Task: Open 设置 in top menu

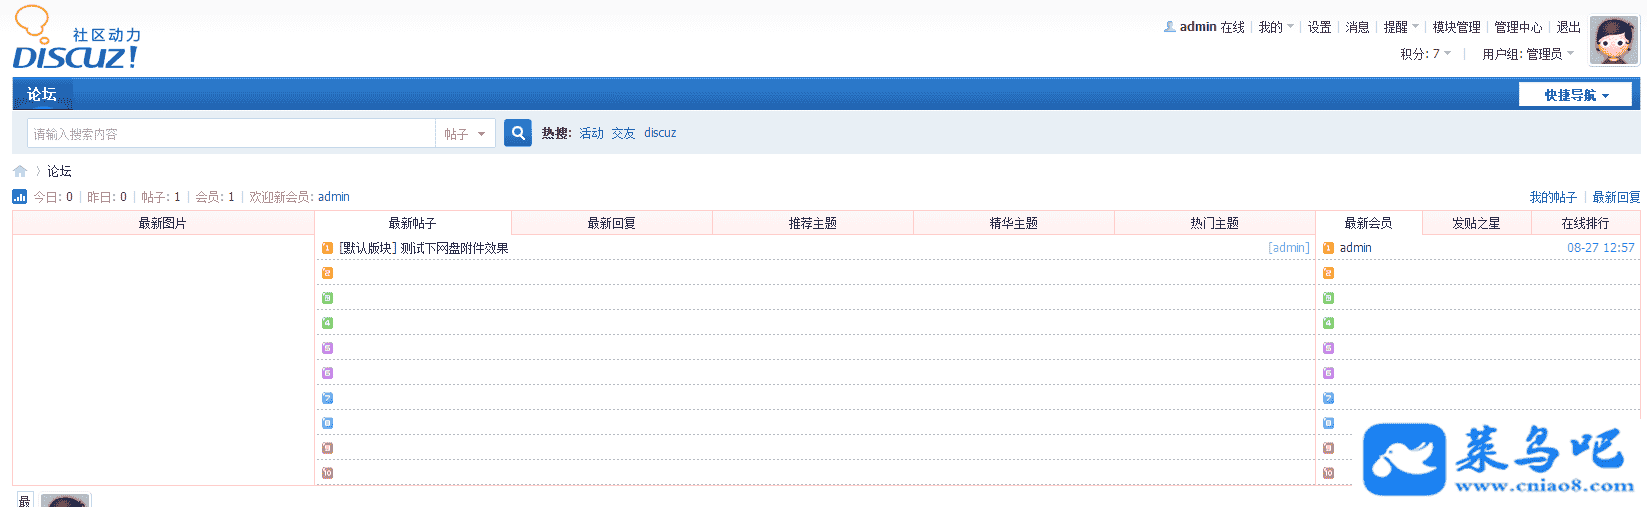Action: tap(1320, 27)
